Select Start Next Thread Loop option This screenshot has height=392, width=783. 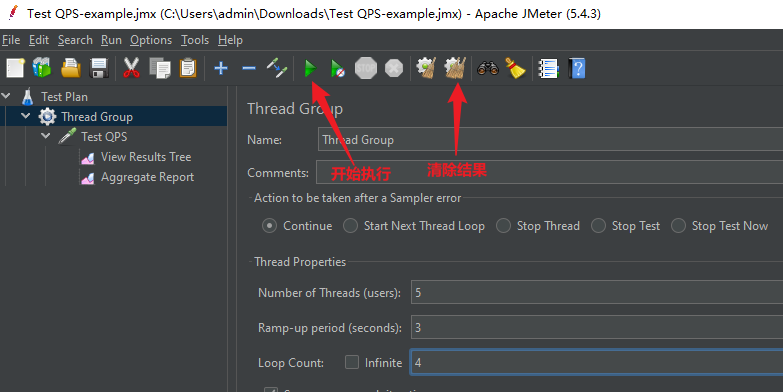(351, 226)
